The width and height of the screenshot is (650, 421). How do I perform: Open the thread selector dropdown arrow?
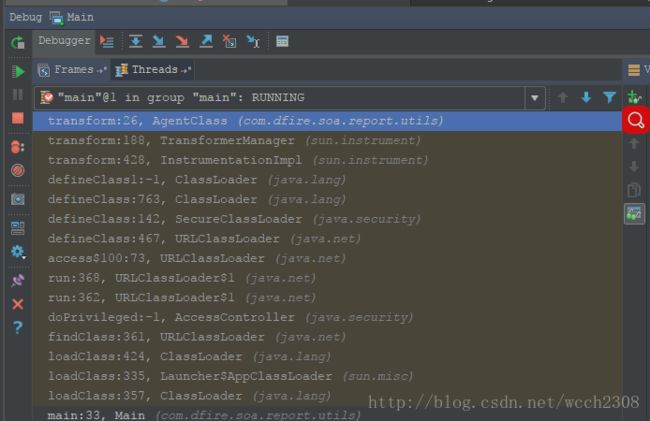[x=534, y=98]
